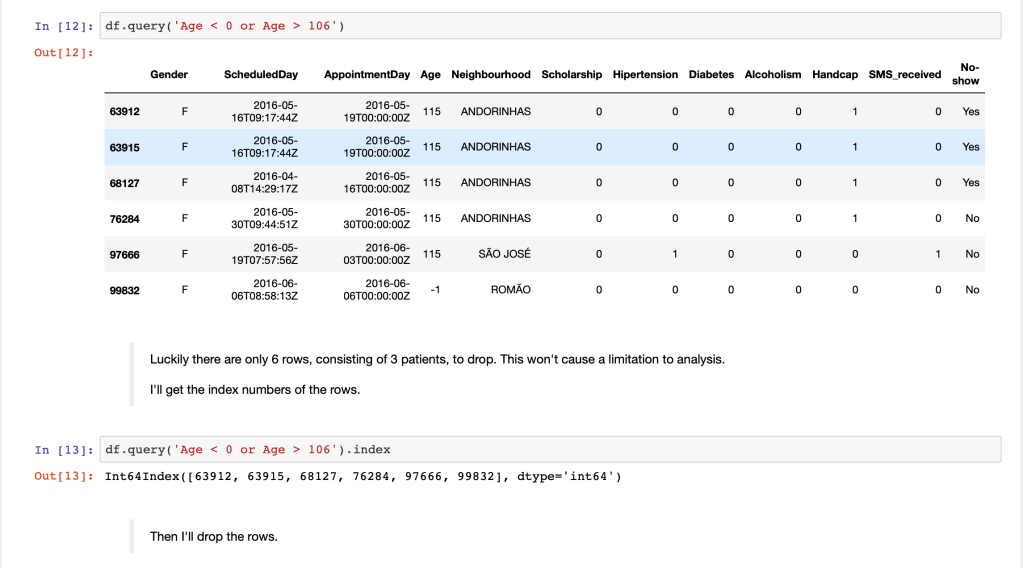Click the Int64Index output text
Image resolution: width=1023 pixels, height=568 pixels.
(x=363, y=476)
